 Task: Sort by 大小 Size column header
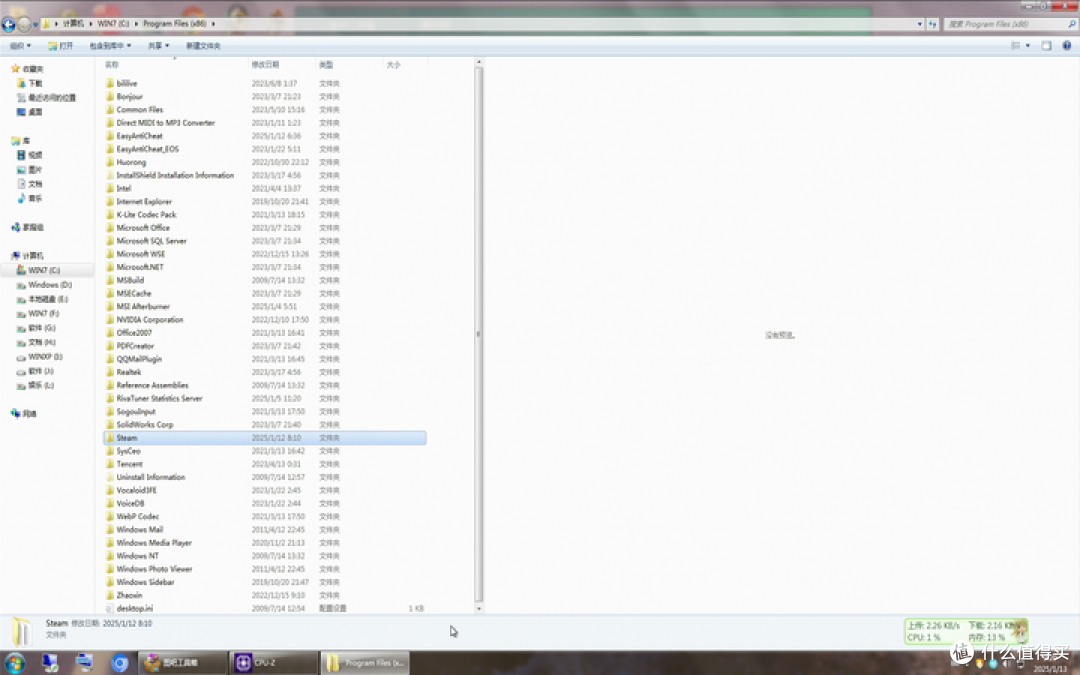point(393,65)
